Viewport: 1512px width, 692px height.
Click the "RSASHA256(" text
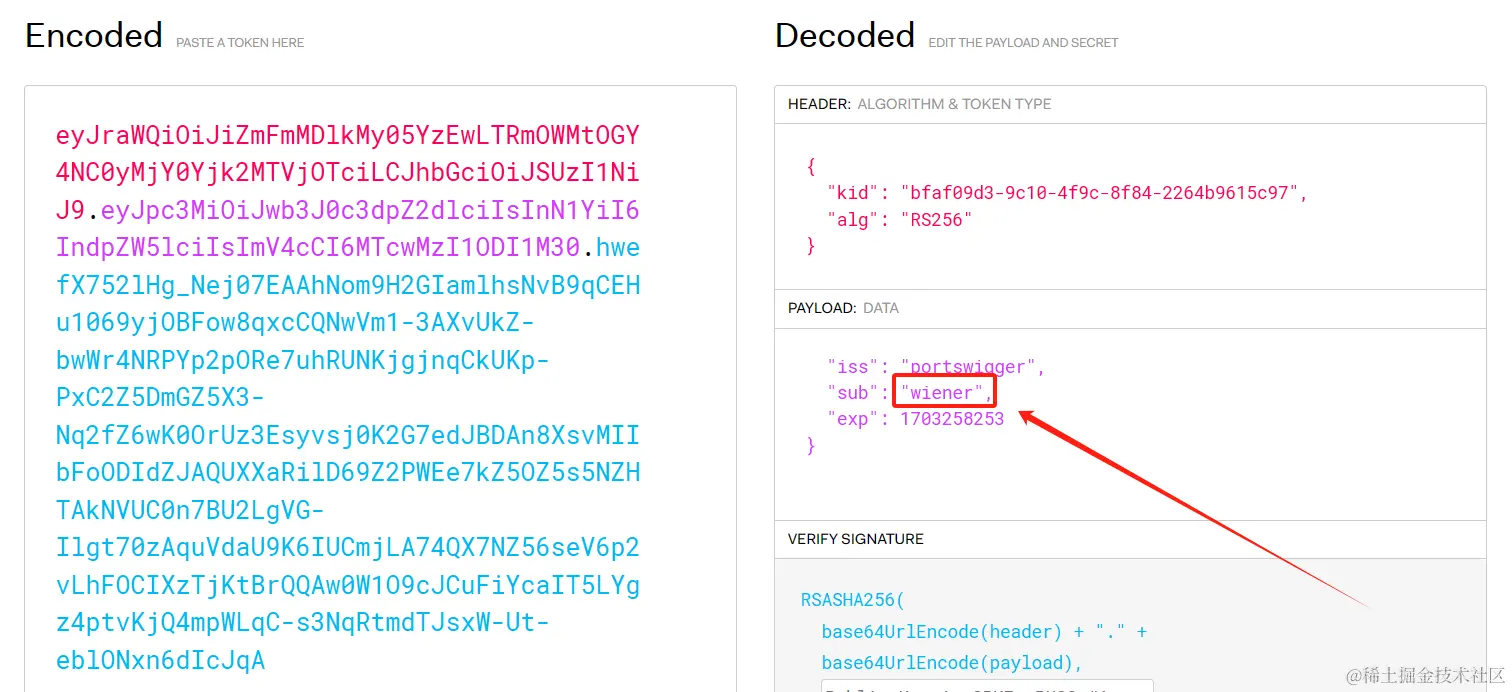coord(852,601)
